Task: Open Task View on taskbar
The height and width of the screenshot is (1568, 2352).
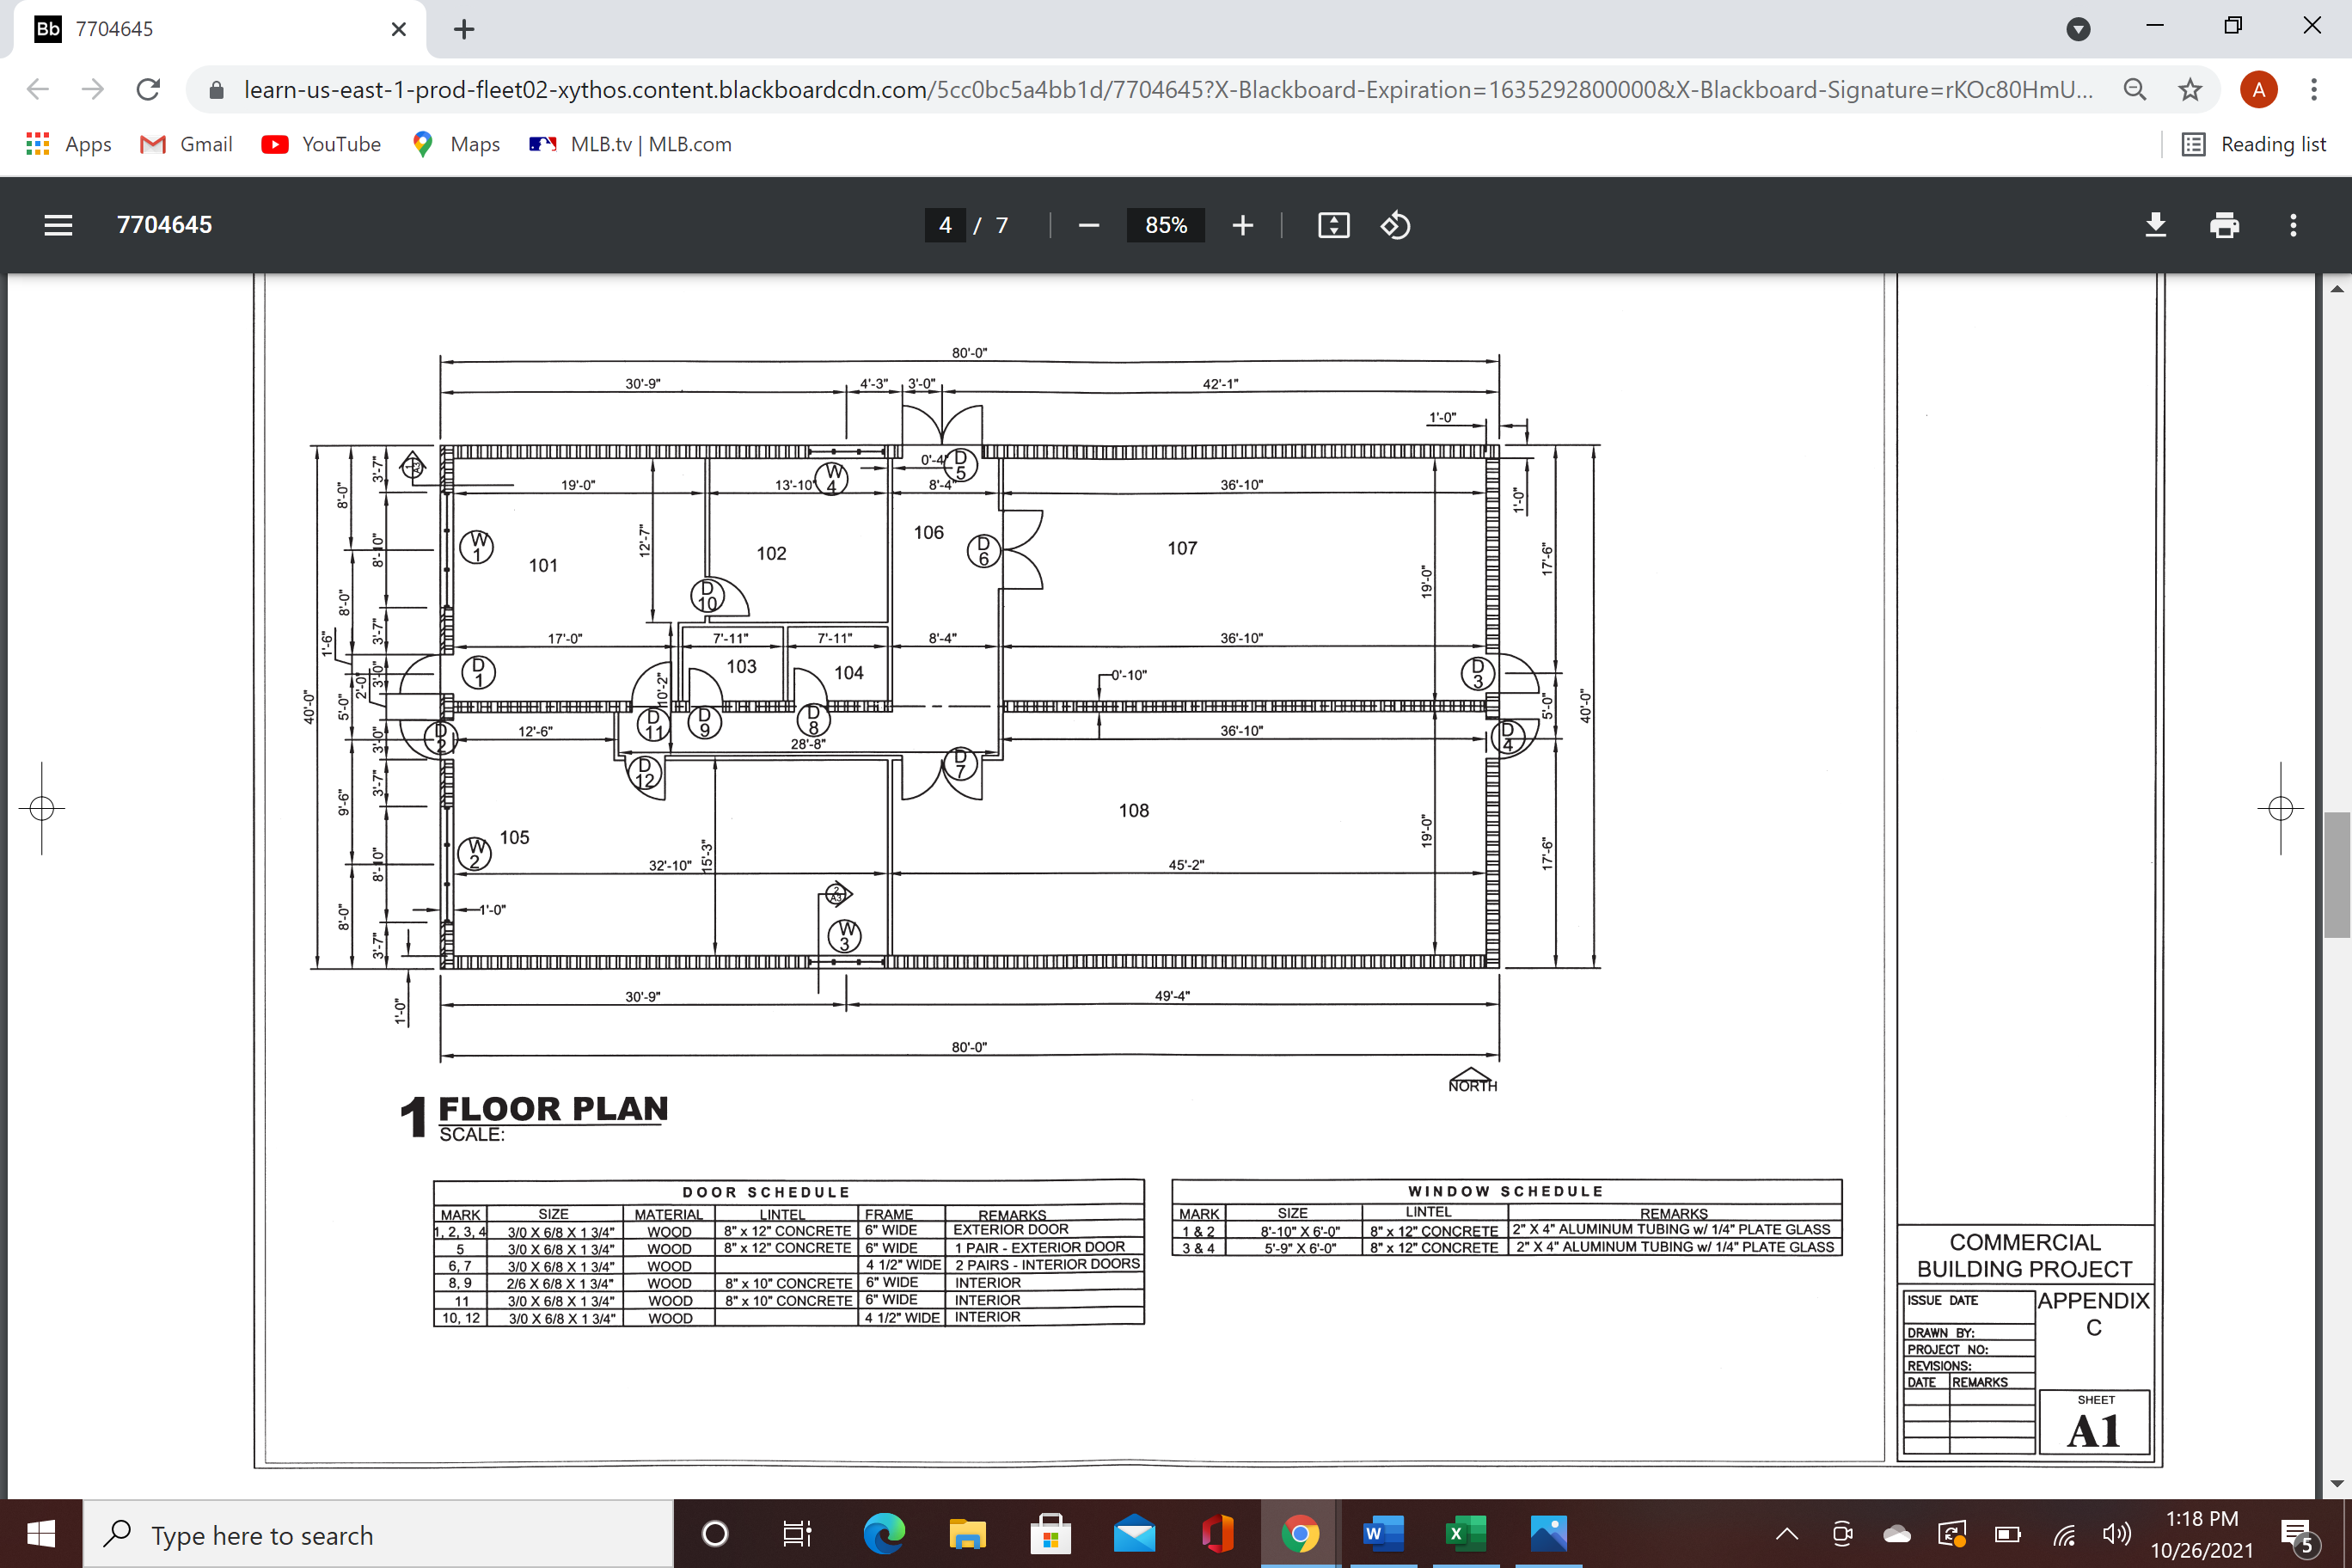Action: point(797,1533)
